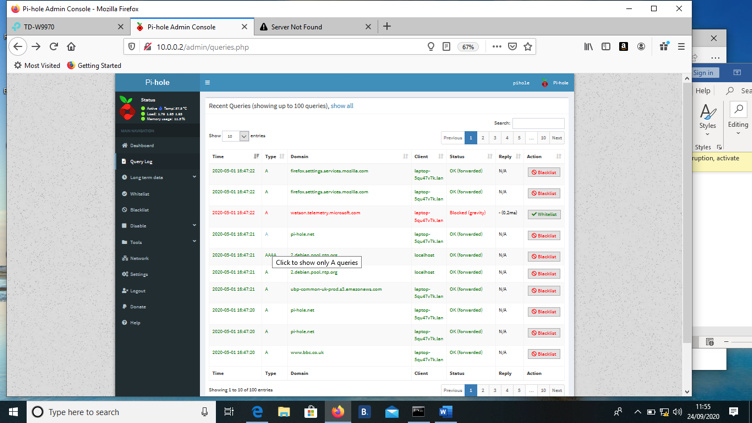Toggle the Pi-hole sidebar hamburger menu
752x423 pixels.
click(207, 83)
